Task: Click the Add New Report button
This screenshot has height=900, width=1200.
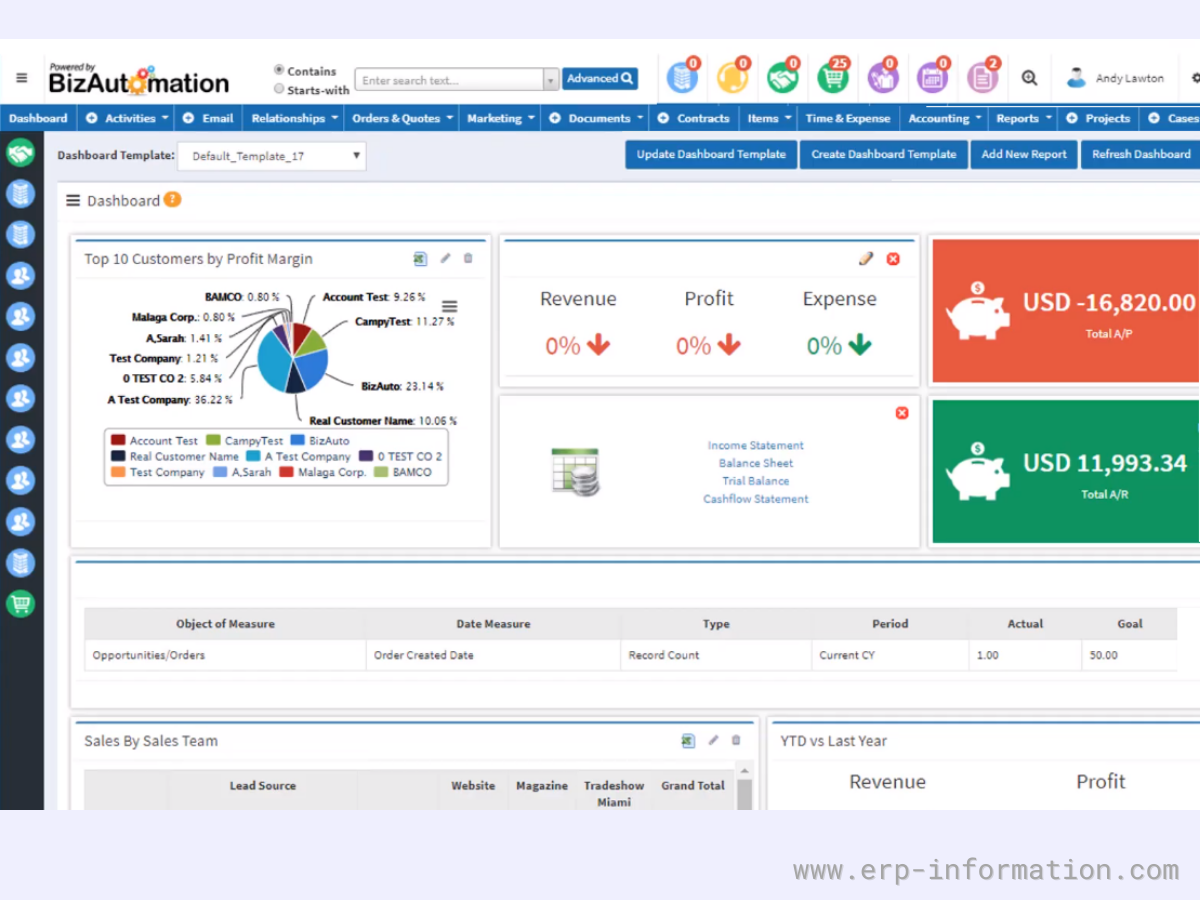Action: (x=1024, y=155)
